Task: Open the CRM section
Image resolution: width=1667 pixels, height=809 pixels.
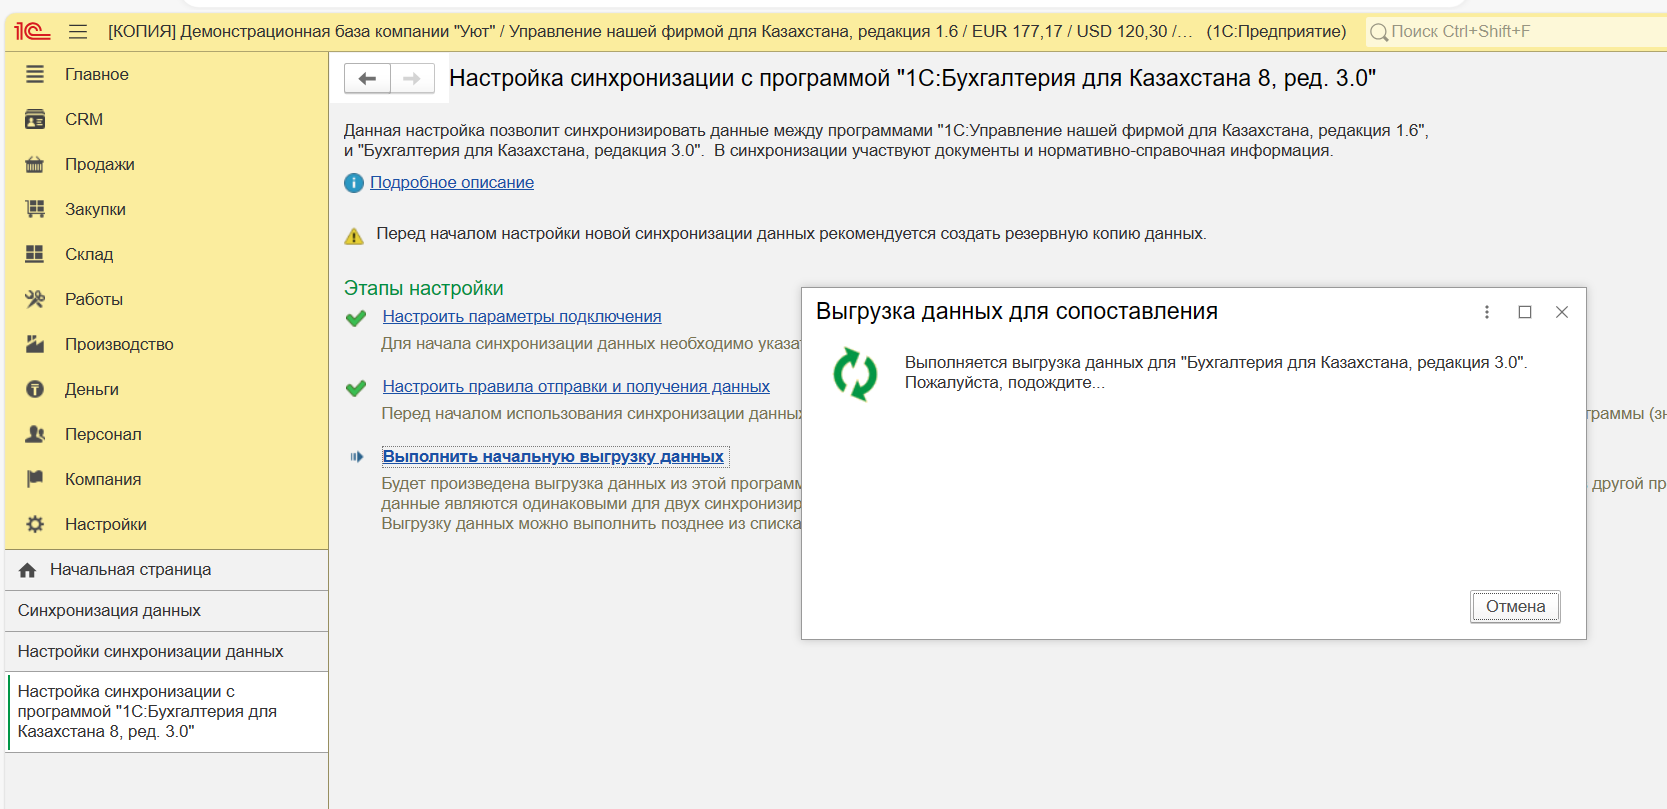Action: tap(84, 119)
